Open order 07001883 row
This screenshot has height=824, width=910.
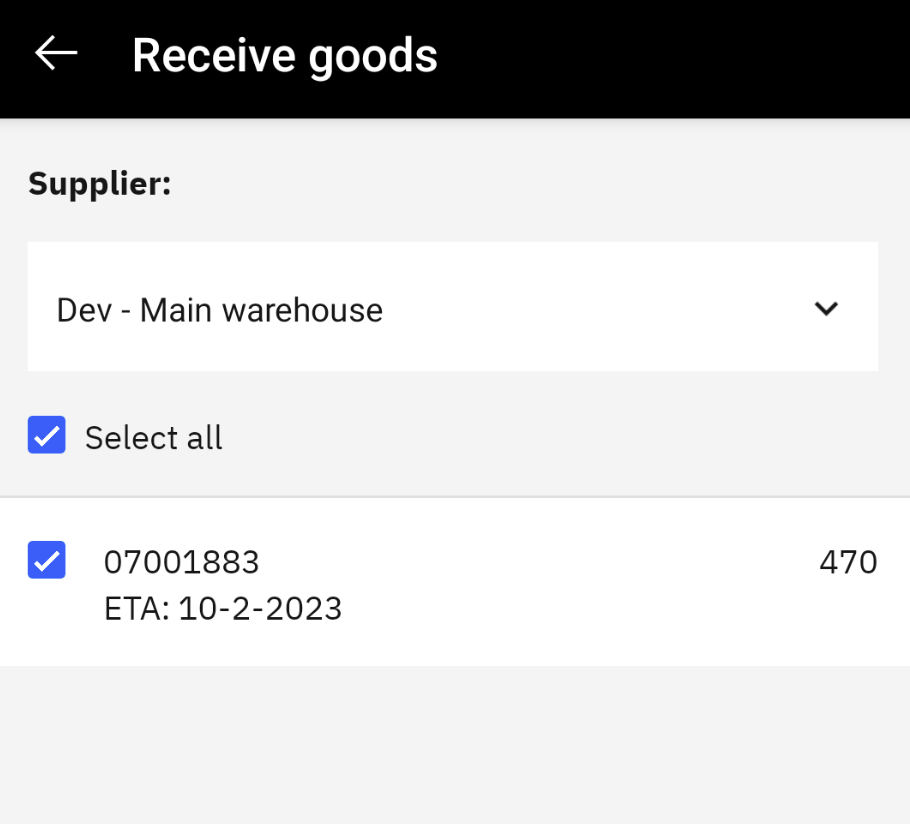[452, 582]
